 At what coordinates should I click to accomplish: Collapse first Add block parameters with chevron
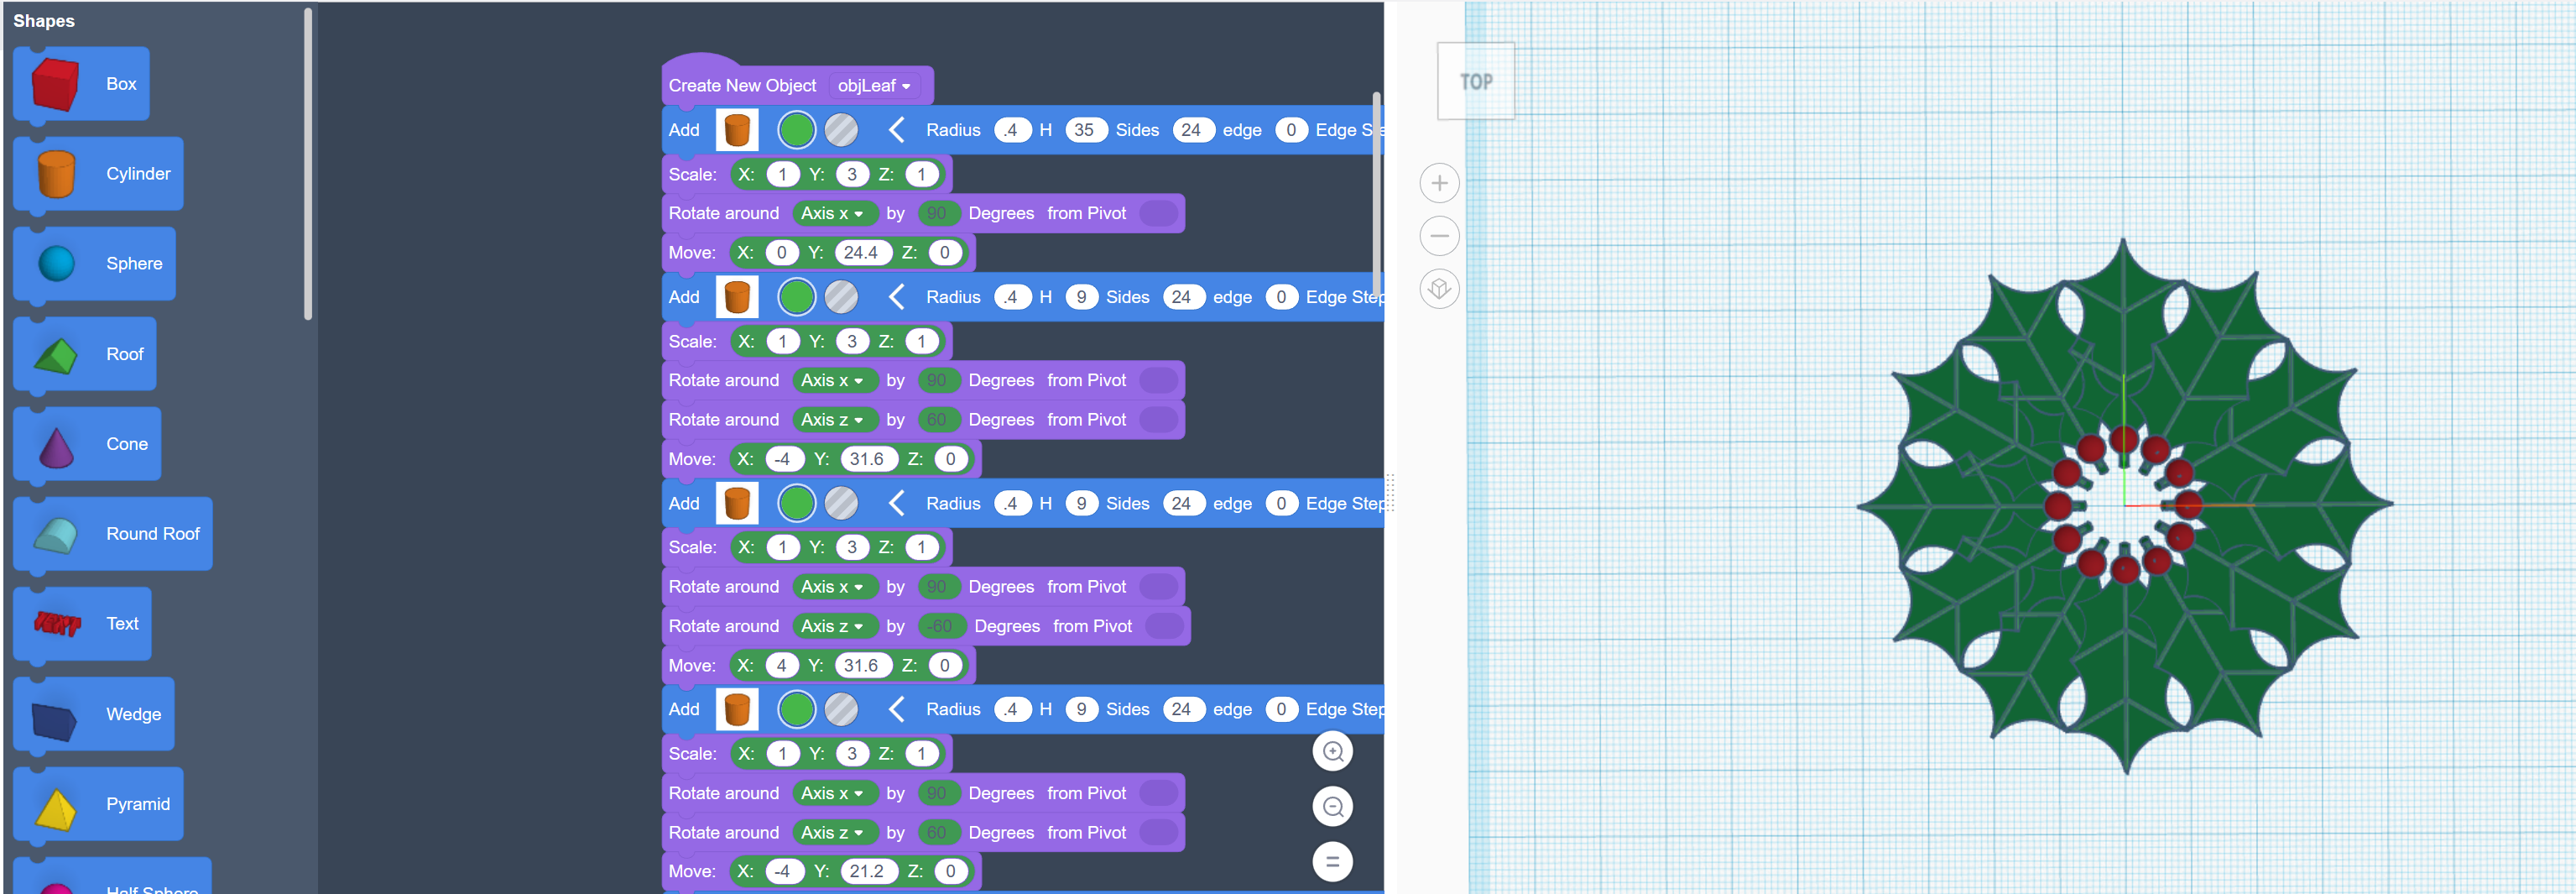click(x=896, y=130)
